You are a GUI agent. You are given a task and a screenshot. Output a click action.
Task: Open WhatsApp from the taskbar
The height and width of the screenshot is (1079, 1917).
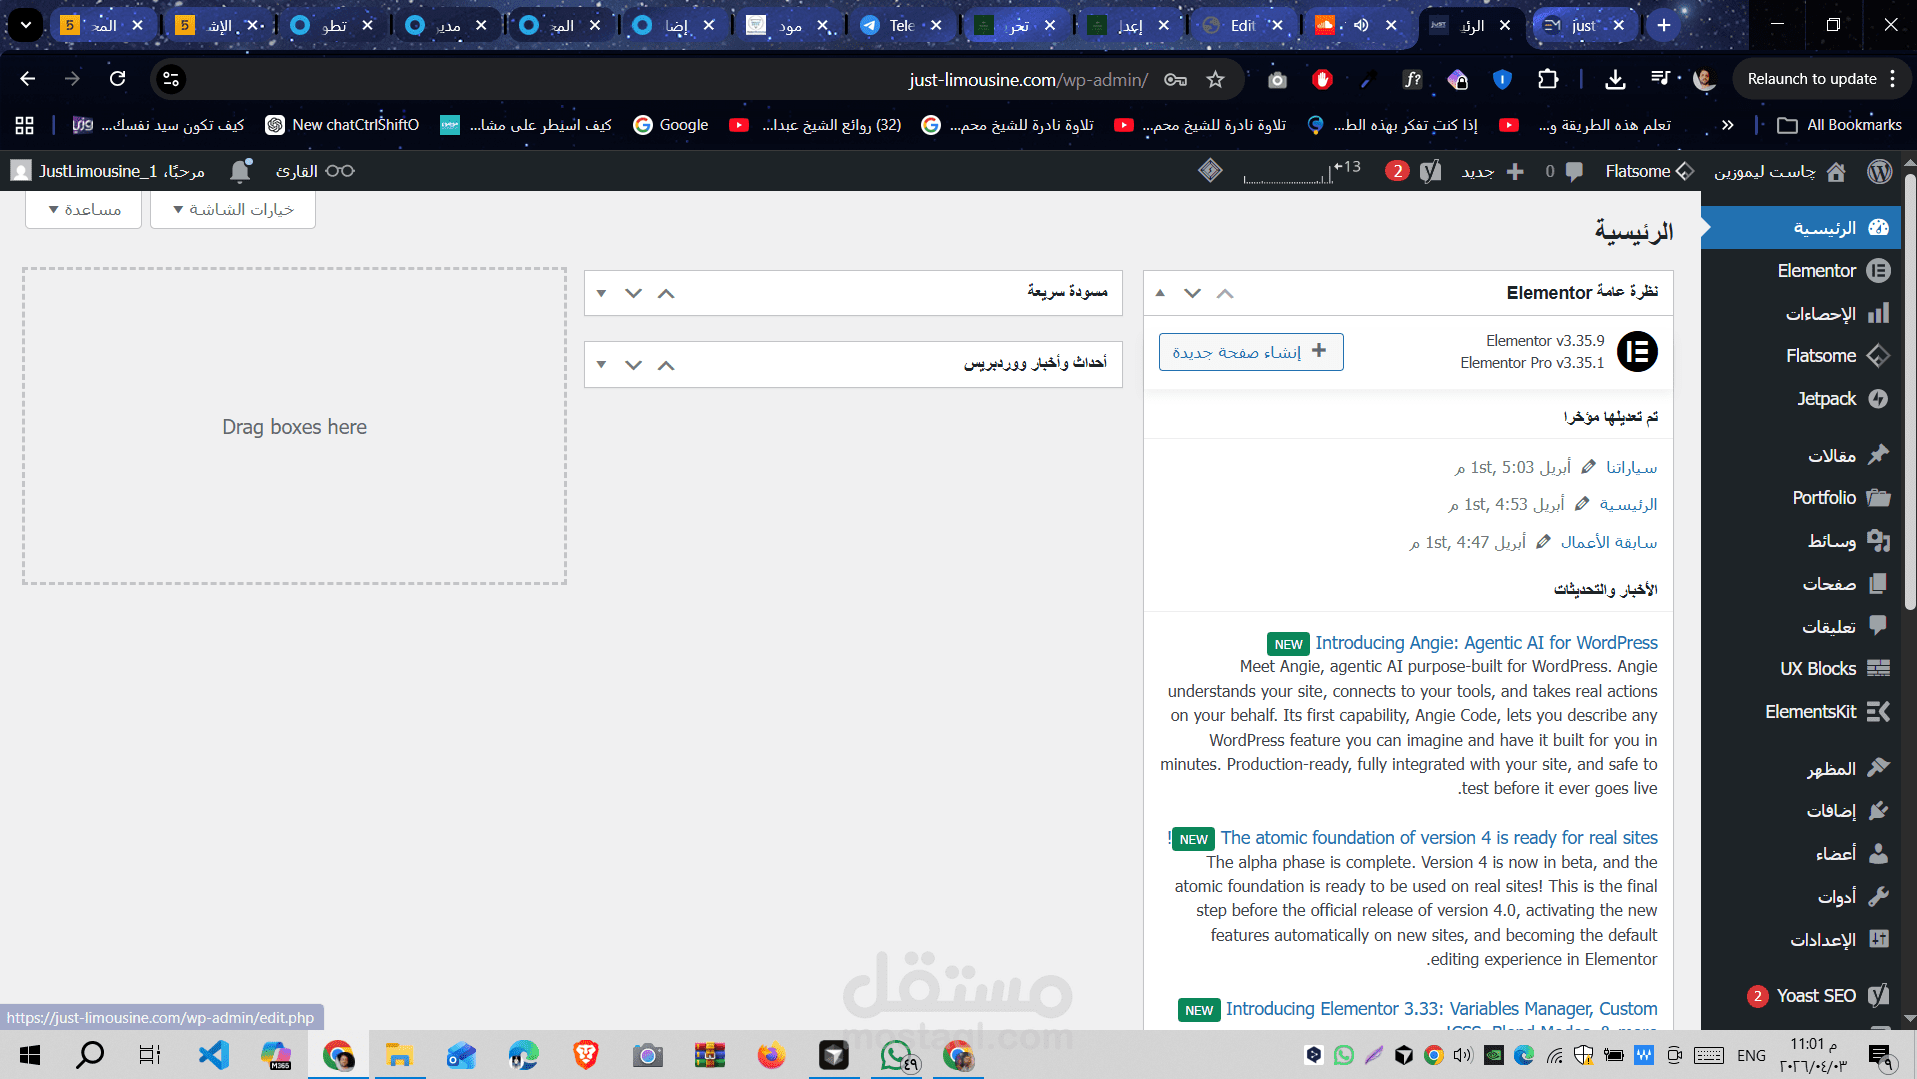896,1055
